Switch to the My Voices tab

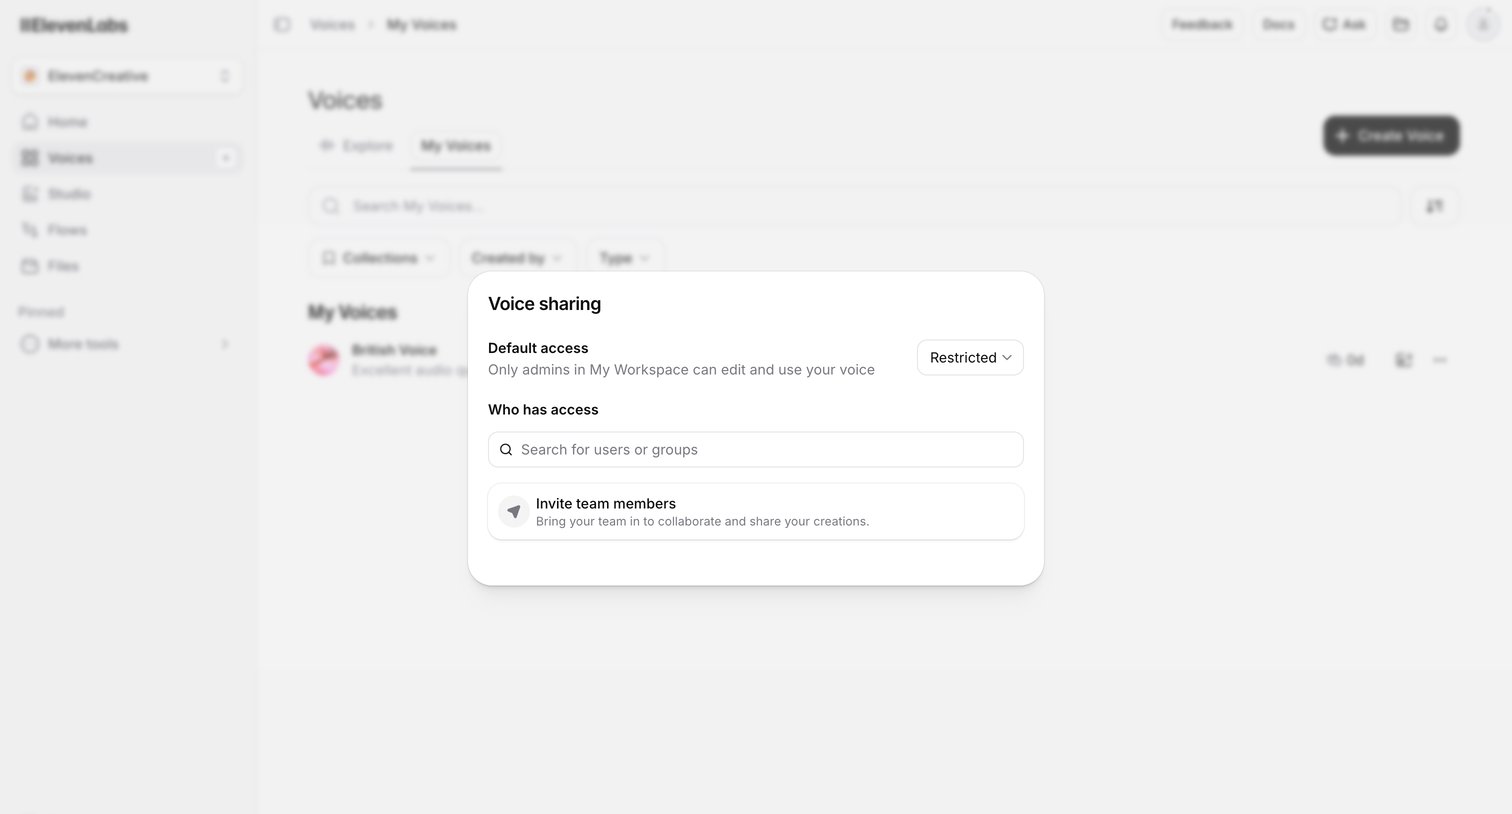(456, 146)
